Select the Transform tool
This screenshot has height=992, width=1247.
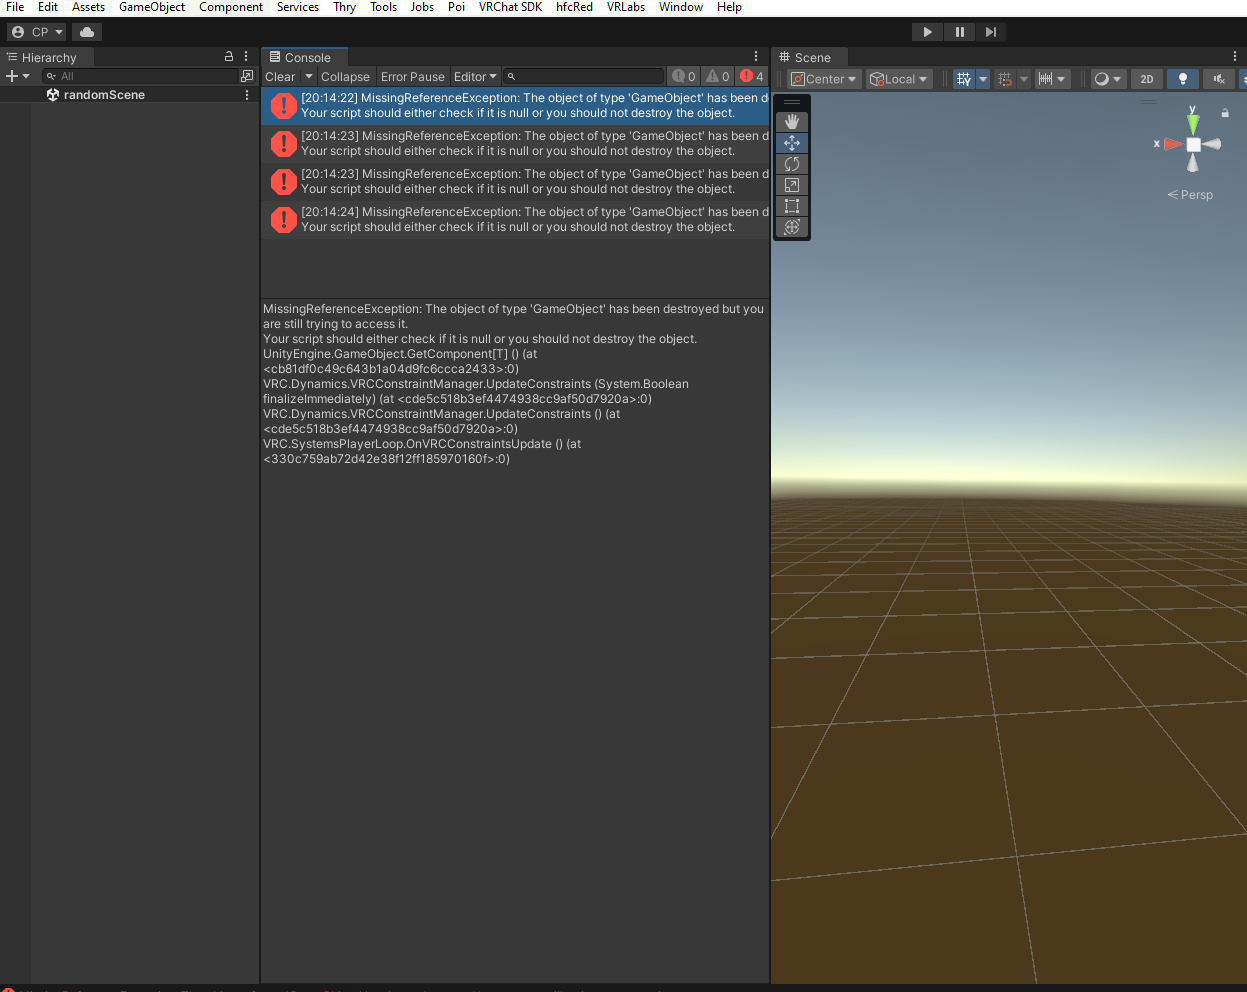click(792, 227)
